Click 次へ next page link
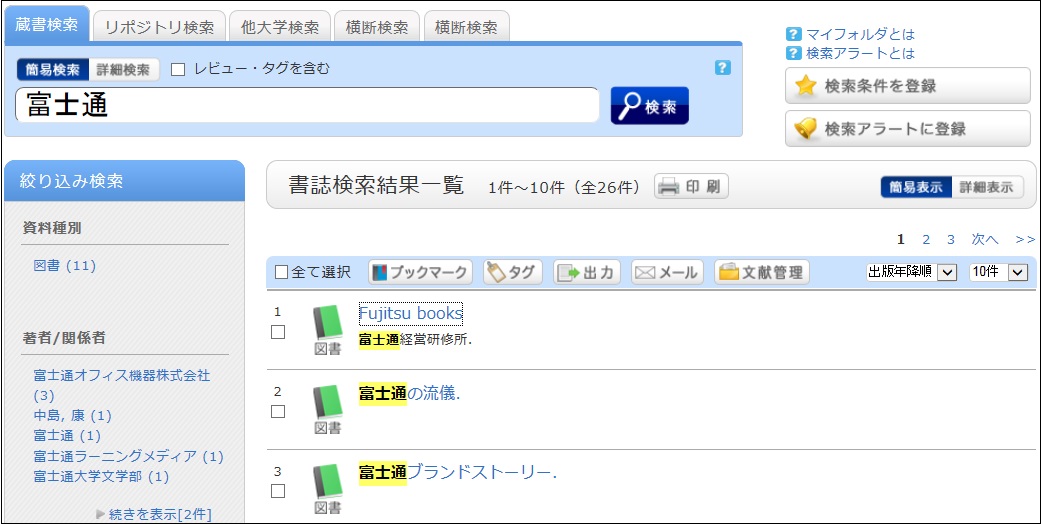The height and width of the screenshot is (524, 1041). point(985,240)
